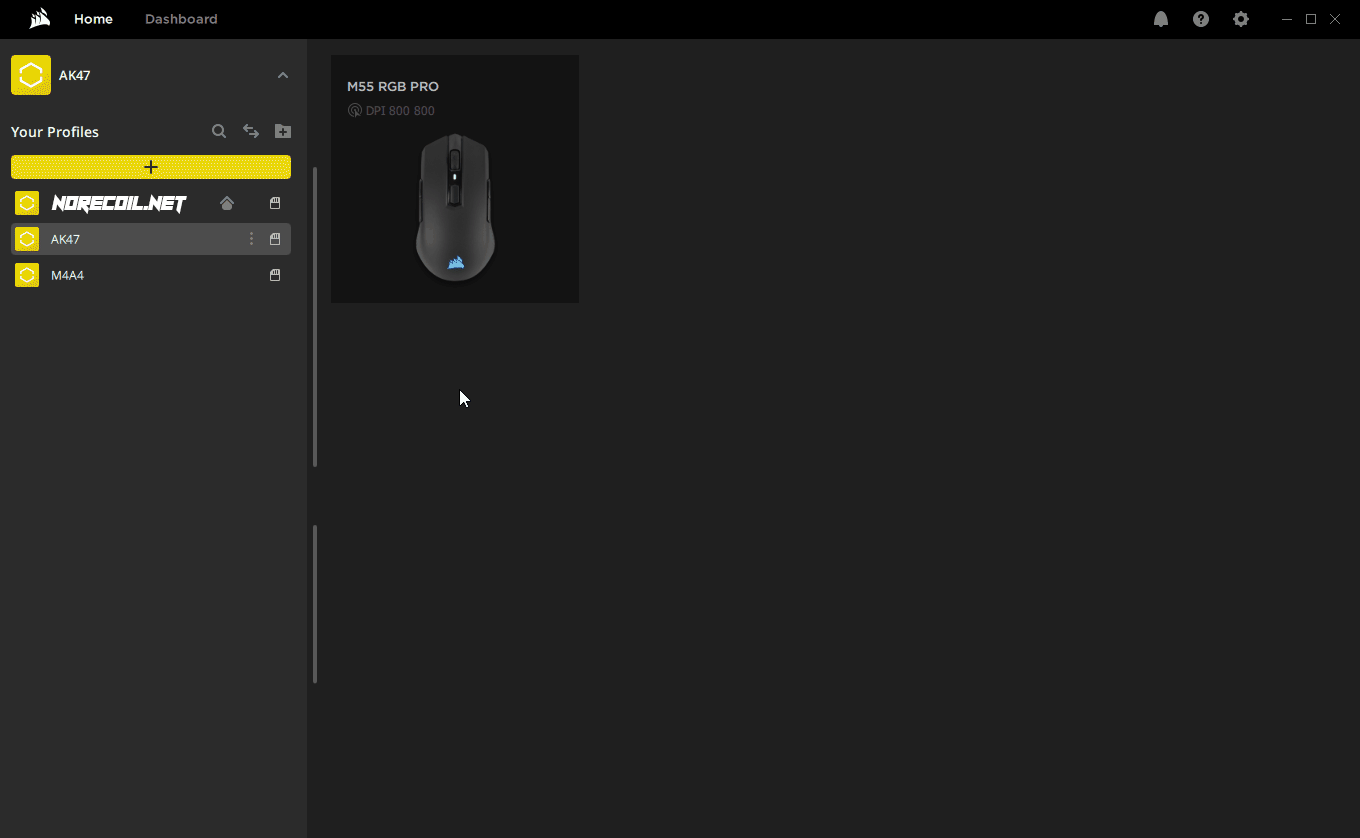Open the help question mark icon

1201,19
